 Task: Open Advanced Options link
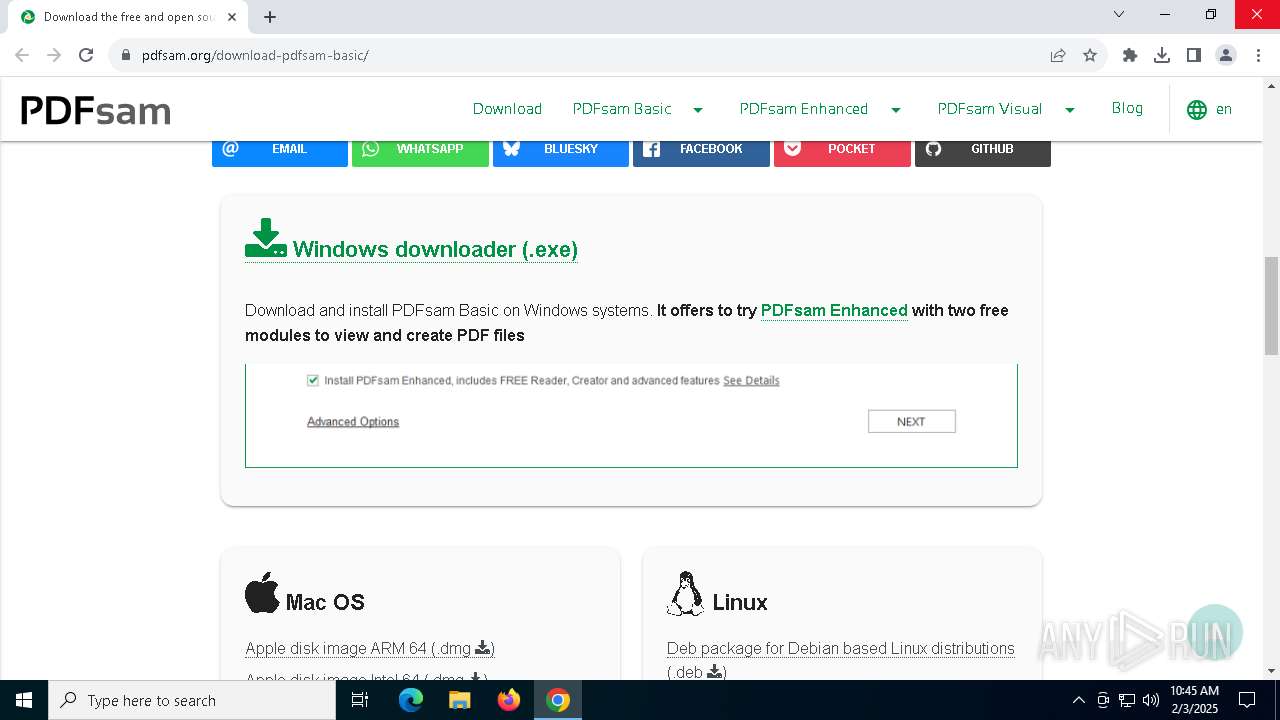353,422
